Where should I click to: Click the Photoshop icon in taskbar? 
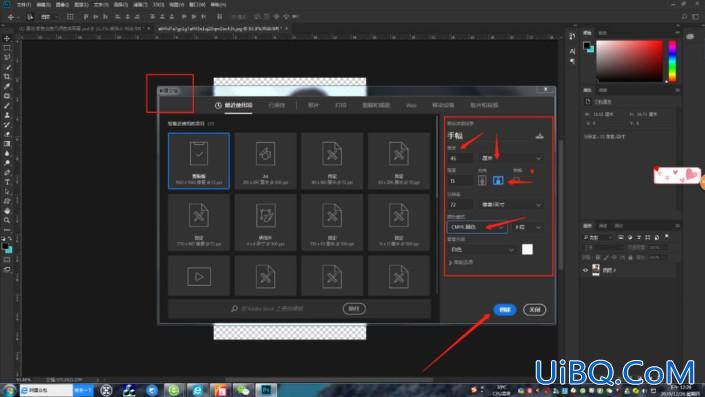[x=266, y=390]
